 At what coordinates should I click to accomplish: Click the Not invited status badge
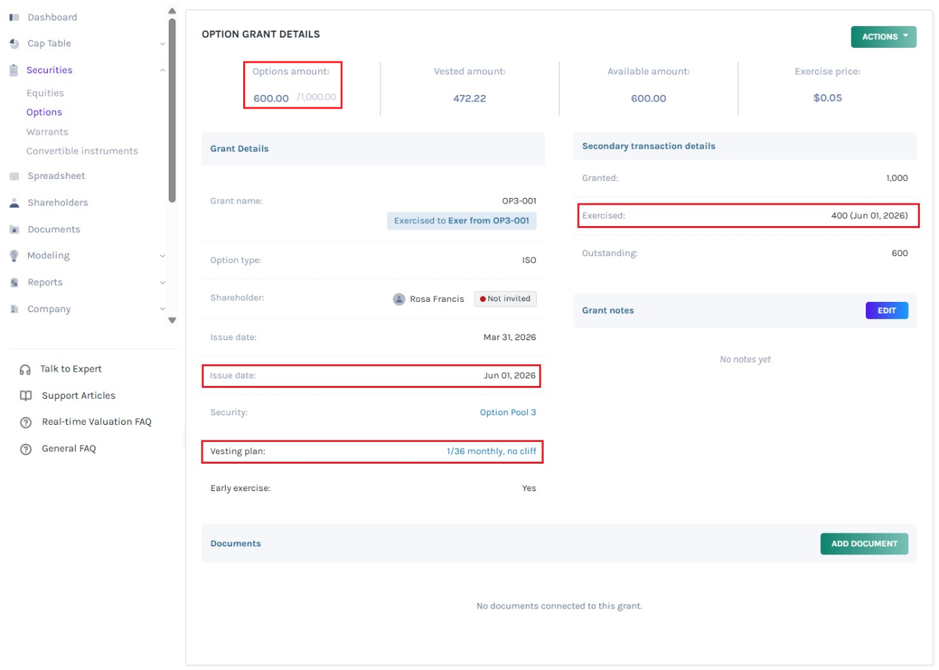coord(505,299)
